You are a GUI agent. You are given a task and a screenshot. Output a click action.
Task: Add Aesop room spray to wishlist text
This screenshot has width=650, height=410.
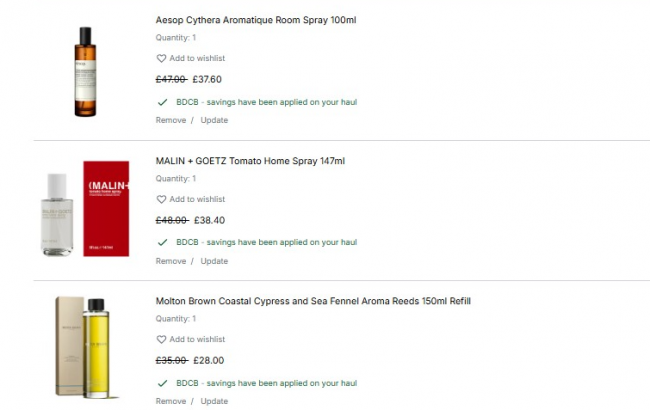197,59
